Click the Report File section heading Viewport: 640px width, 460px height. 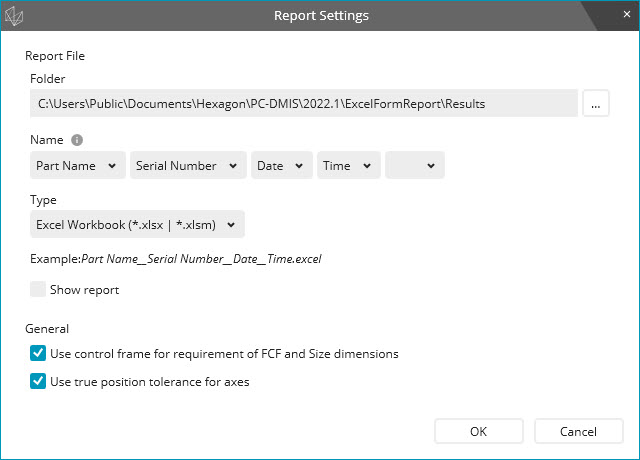55,56
